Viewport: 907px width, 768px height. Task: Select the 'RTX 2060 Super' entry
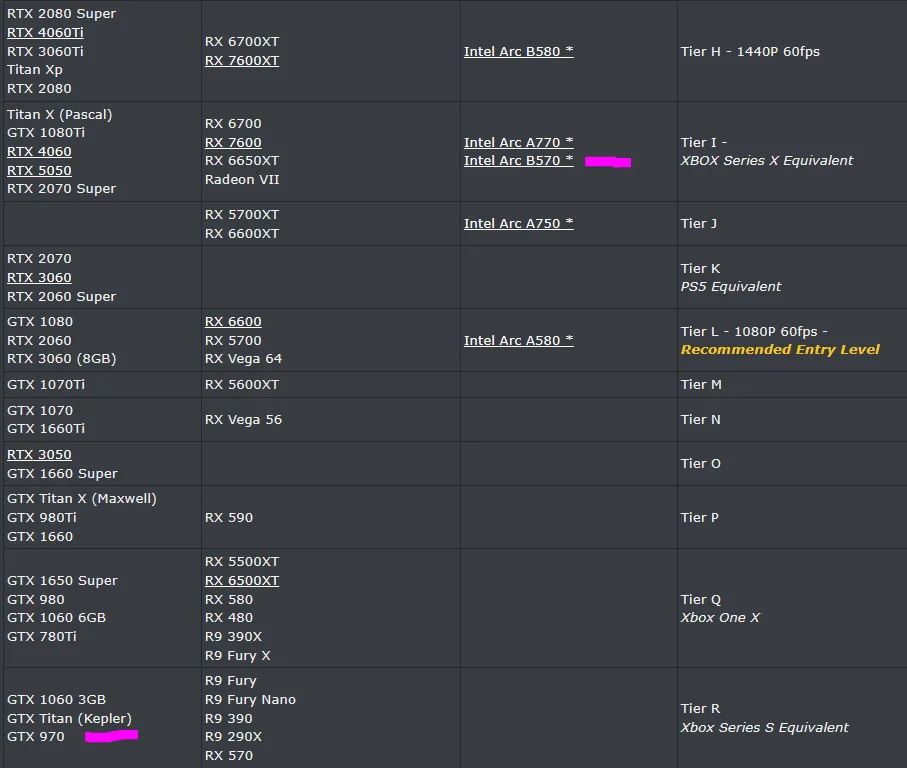[61, 297]
